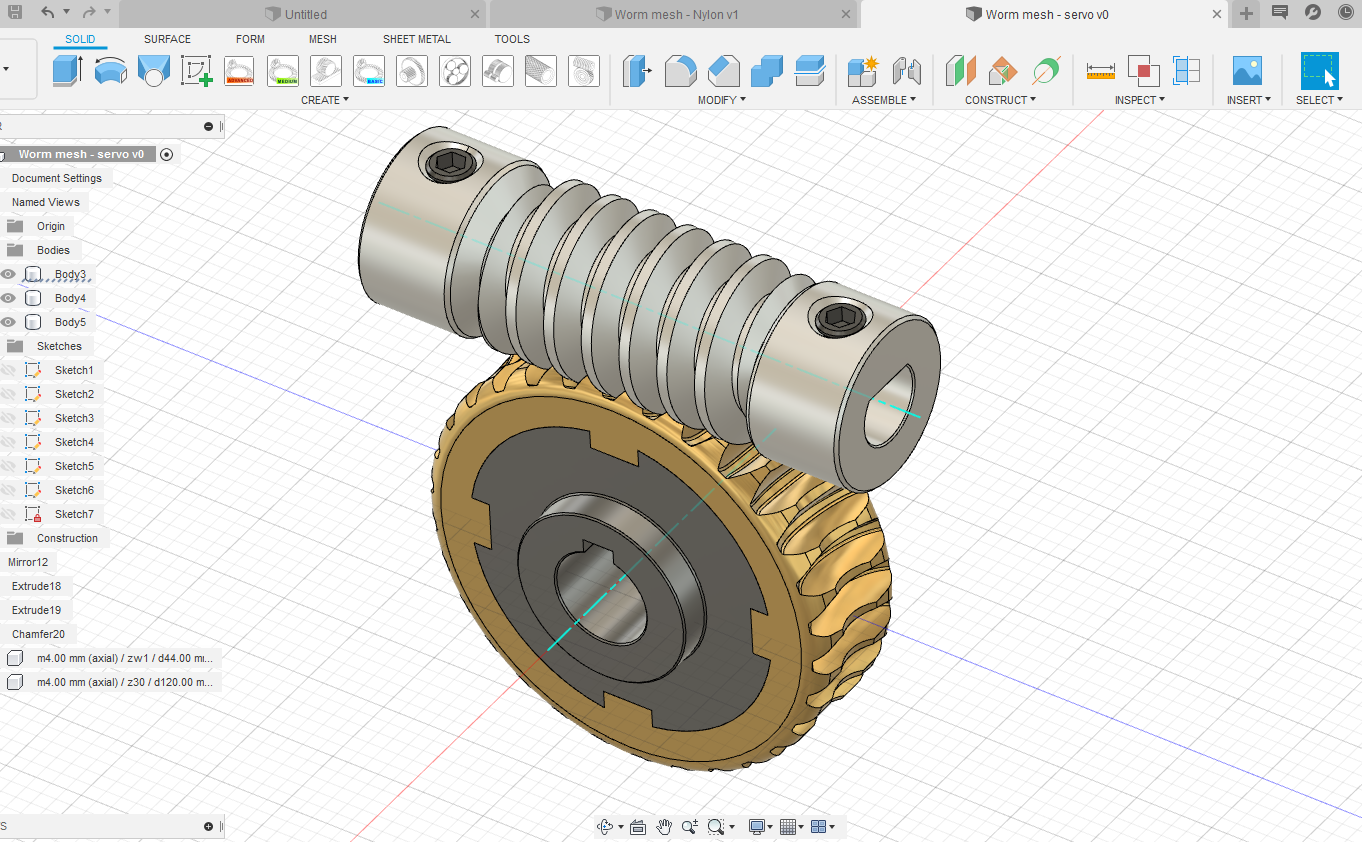Open the INSPECT dropdown menu
The height and width of the screenshot is (842, 1362).
click(x=1141, y=100)
